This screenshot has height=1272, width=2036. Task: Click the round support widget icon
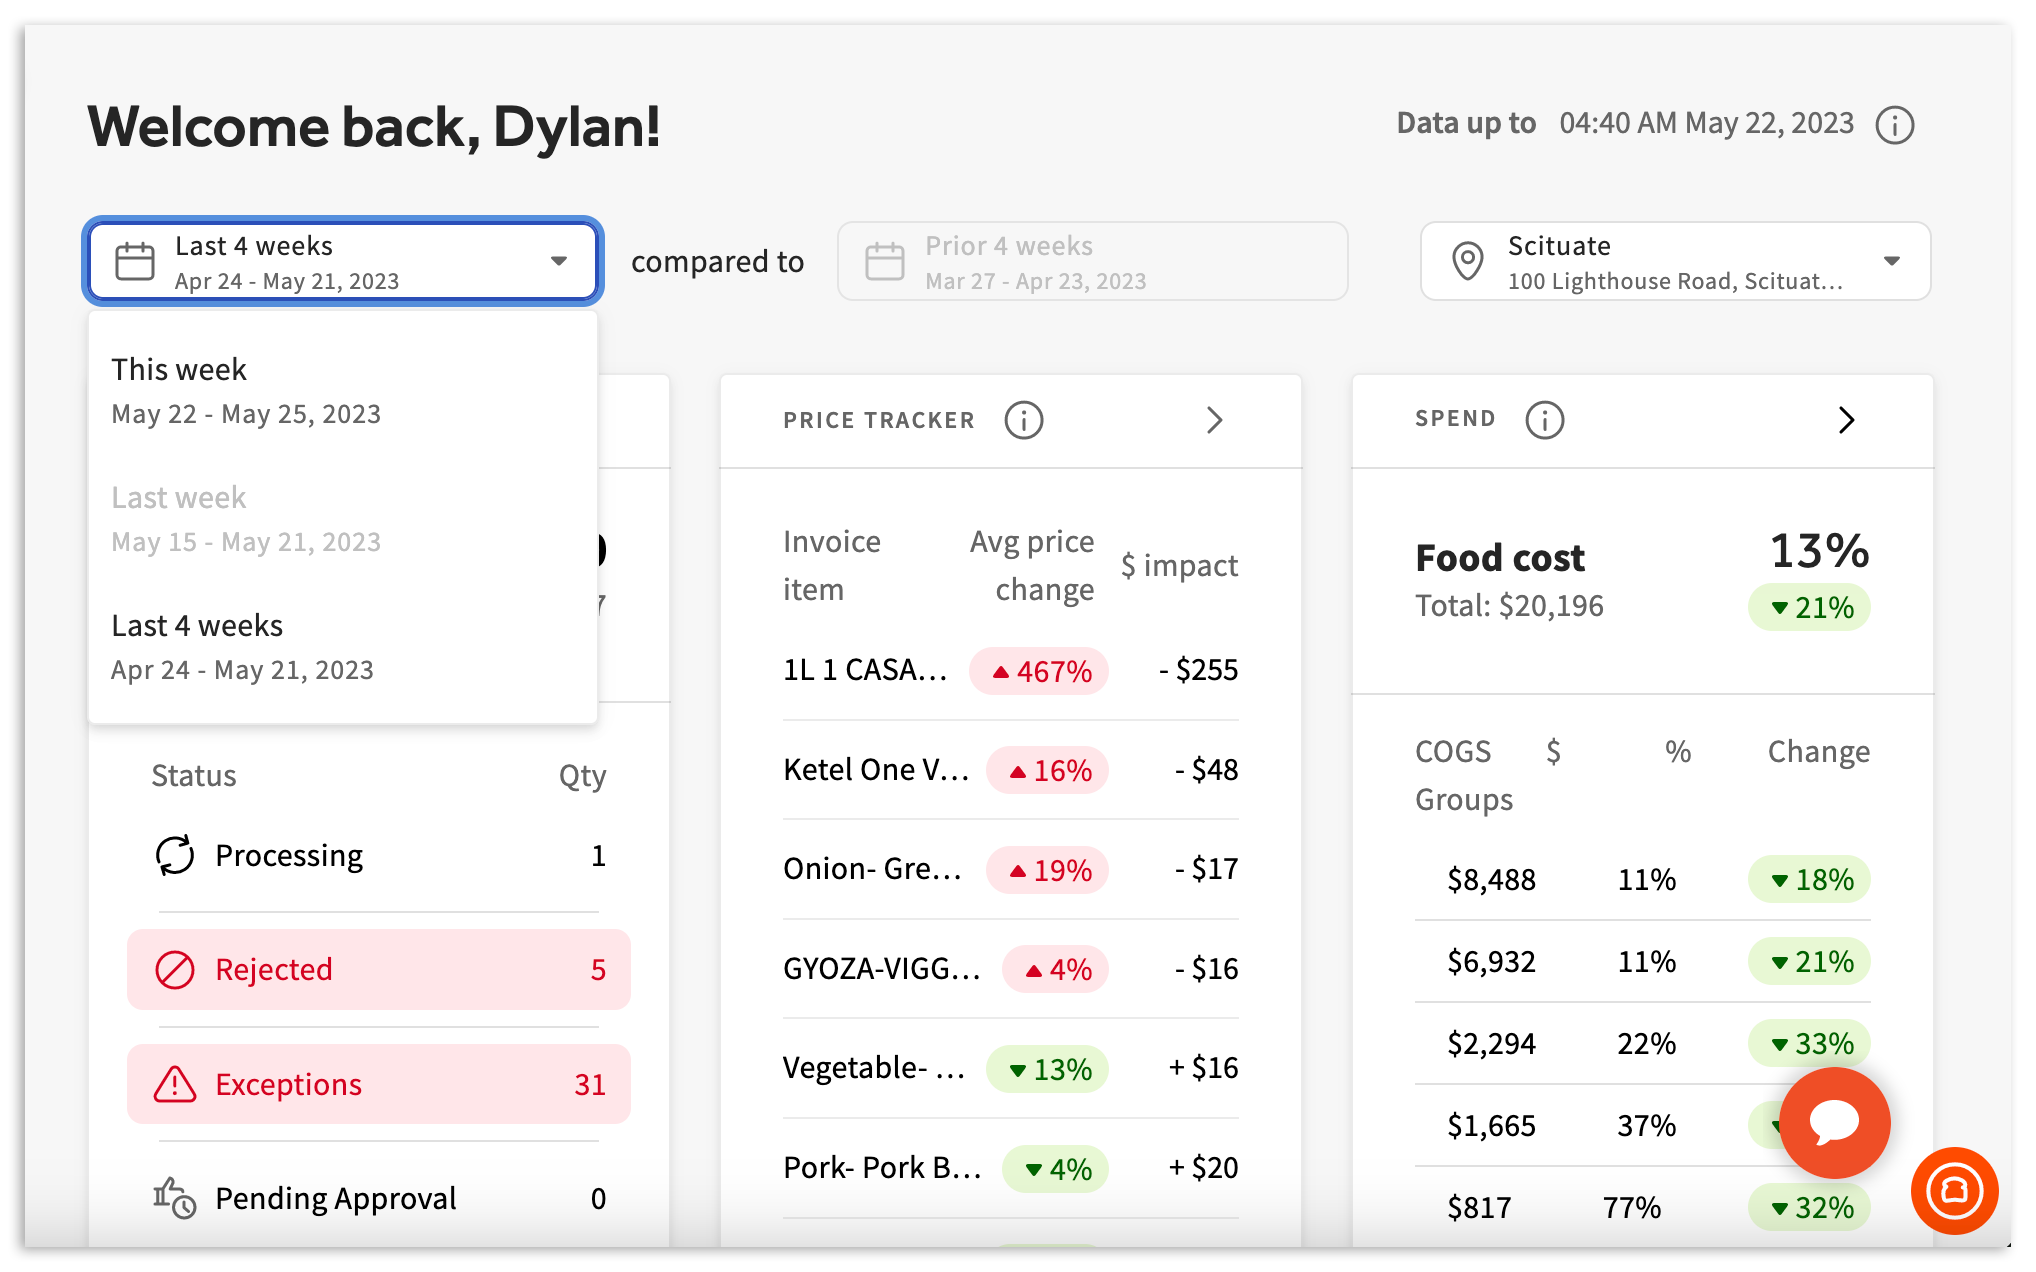[x=1954, y=1190]
